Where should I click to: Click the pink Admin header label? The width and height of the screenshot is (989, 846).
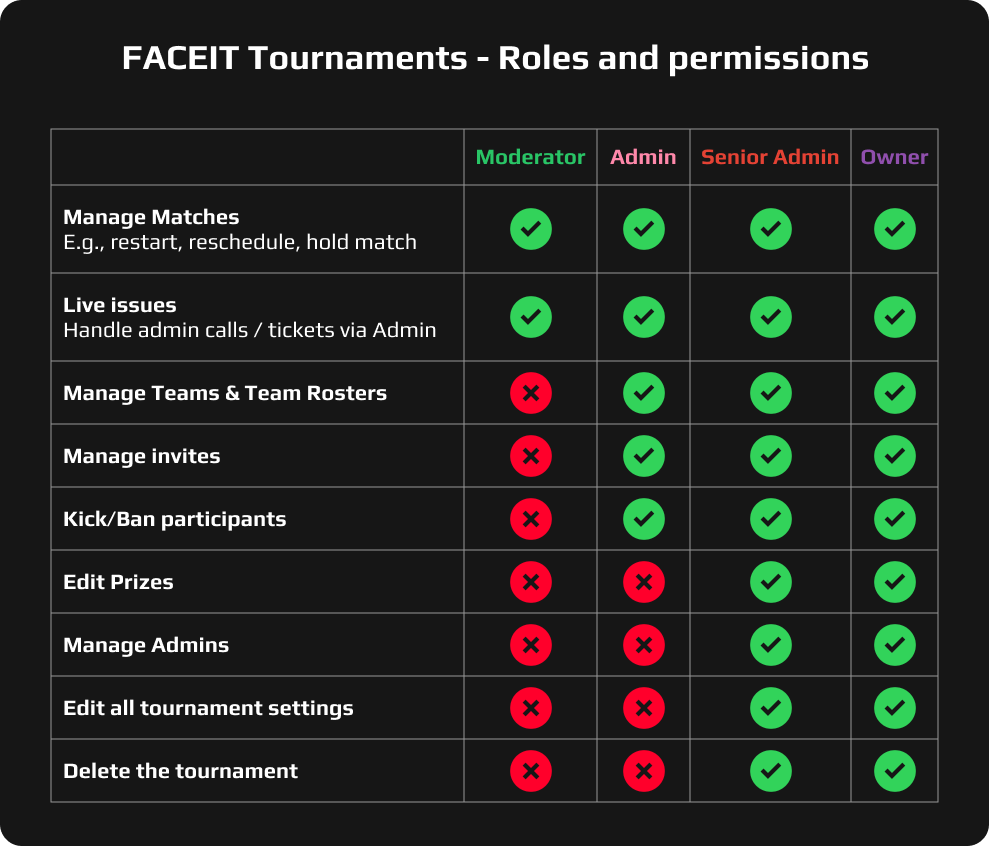643,157
